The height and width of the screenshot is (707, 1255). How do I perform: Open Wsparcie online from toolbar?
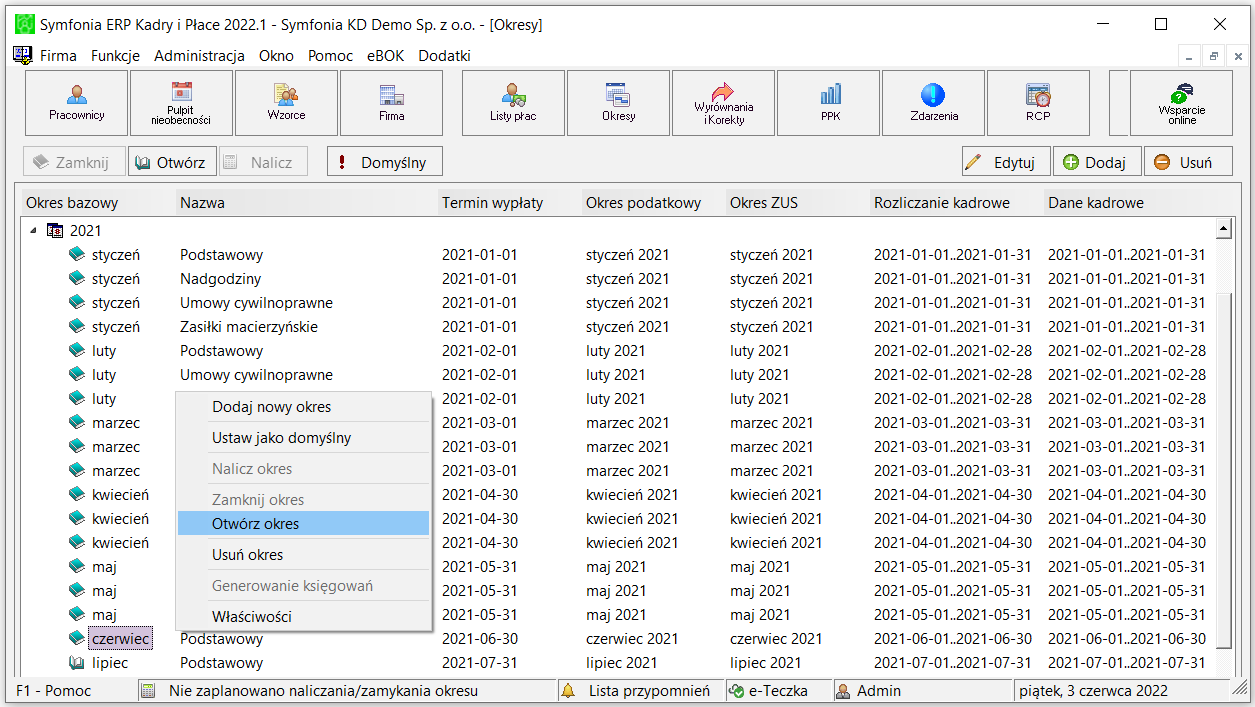point(1181,103)
